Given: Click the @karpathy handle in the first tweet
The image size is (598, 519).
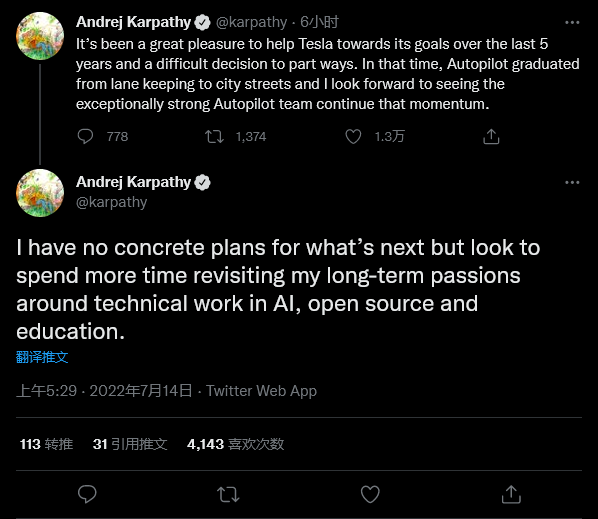Looking at the screenshot, I should (251, 22).
